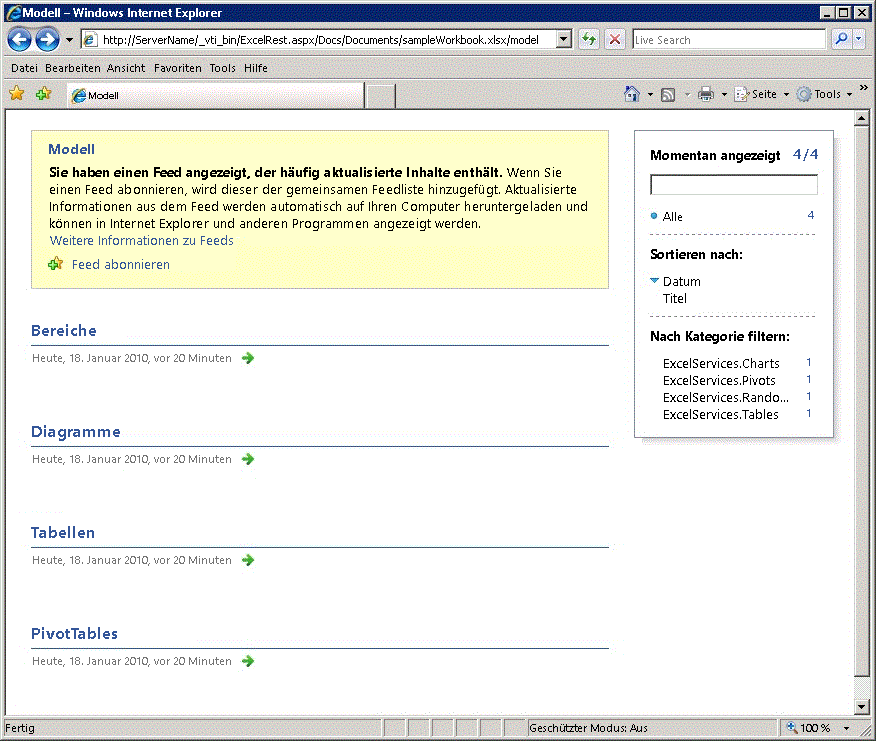
Task: Open the green arrow next to Bereiche entry
Action: coord(247,357)
